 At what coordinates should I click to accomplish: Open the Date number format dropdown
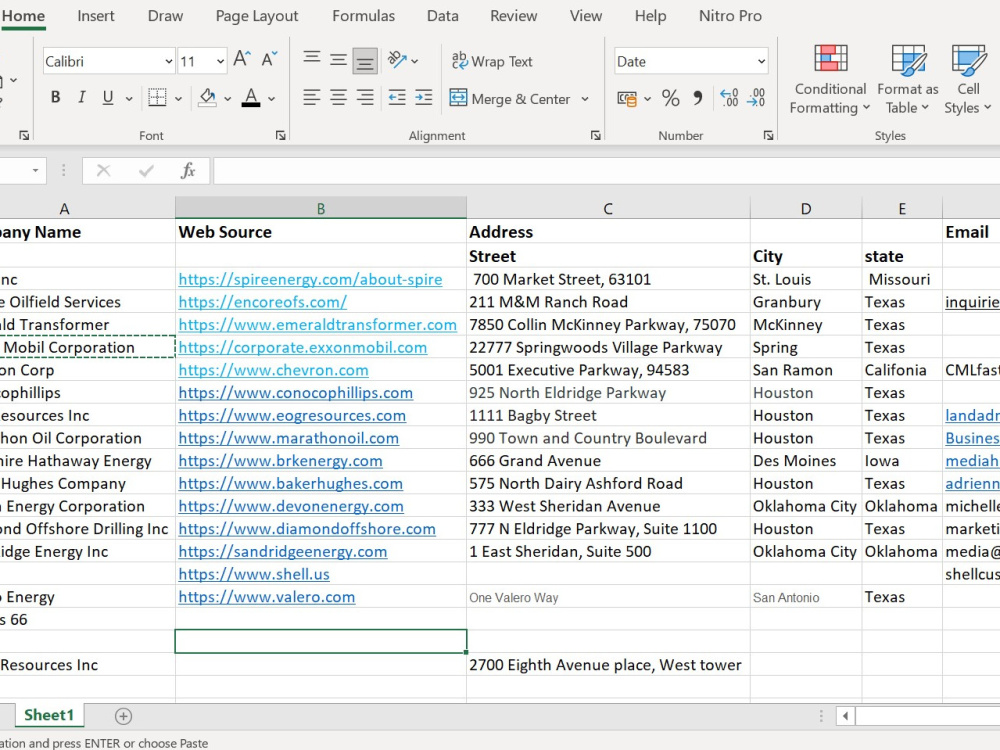click(761, 61)
